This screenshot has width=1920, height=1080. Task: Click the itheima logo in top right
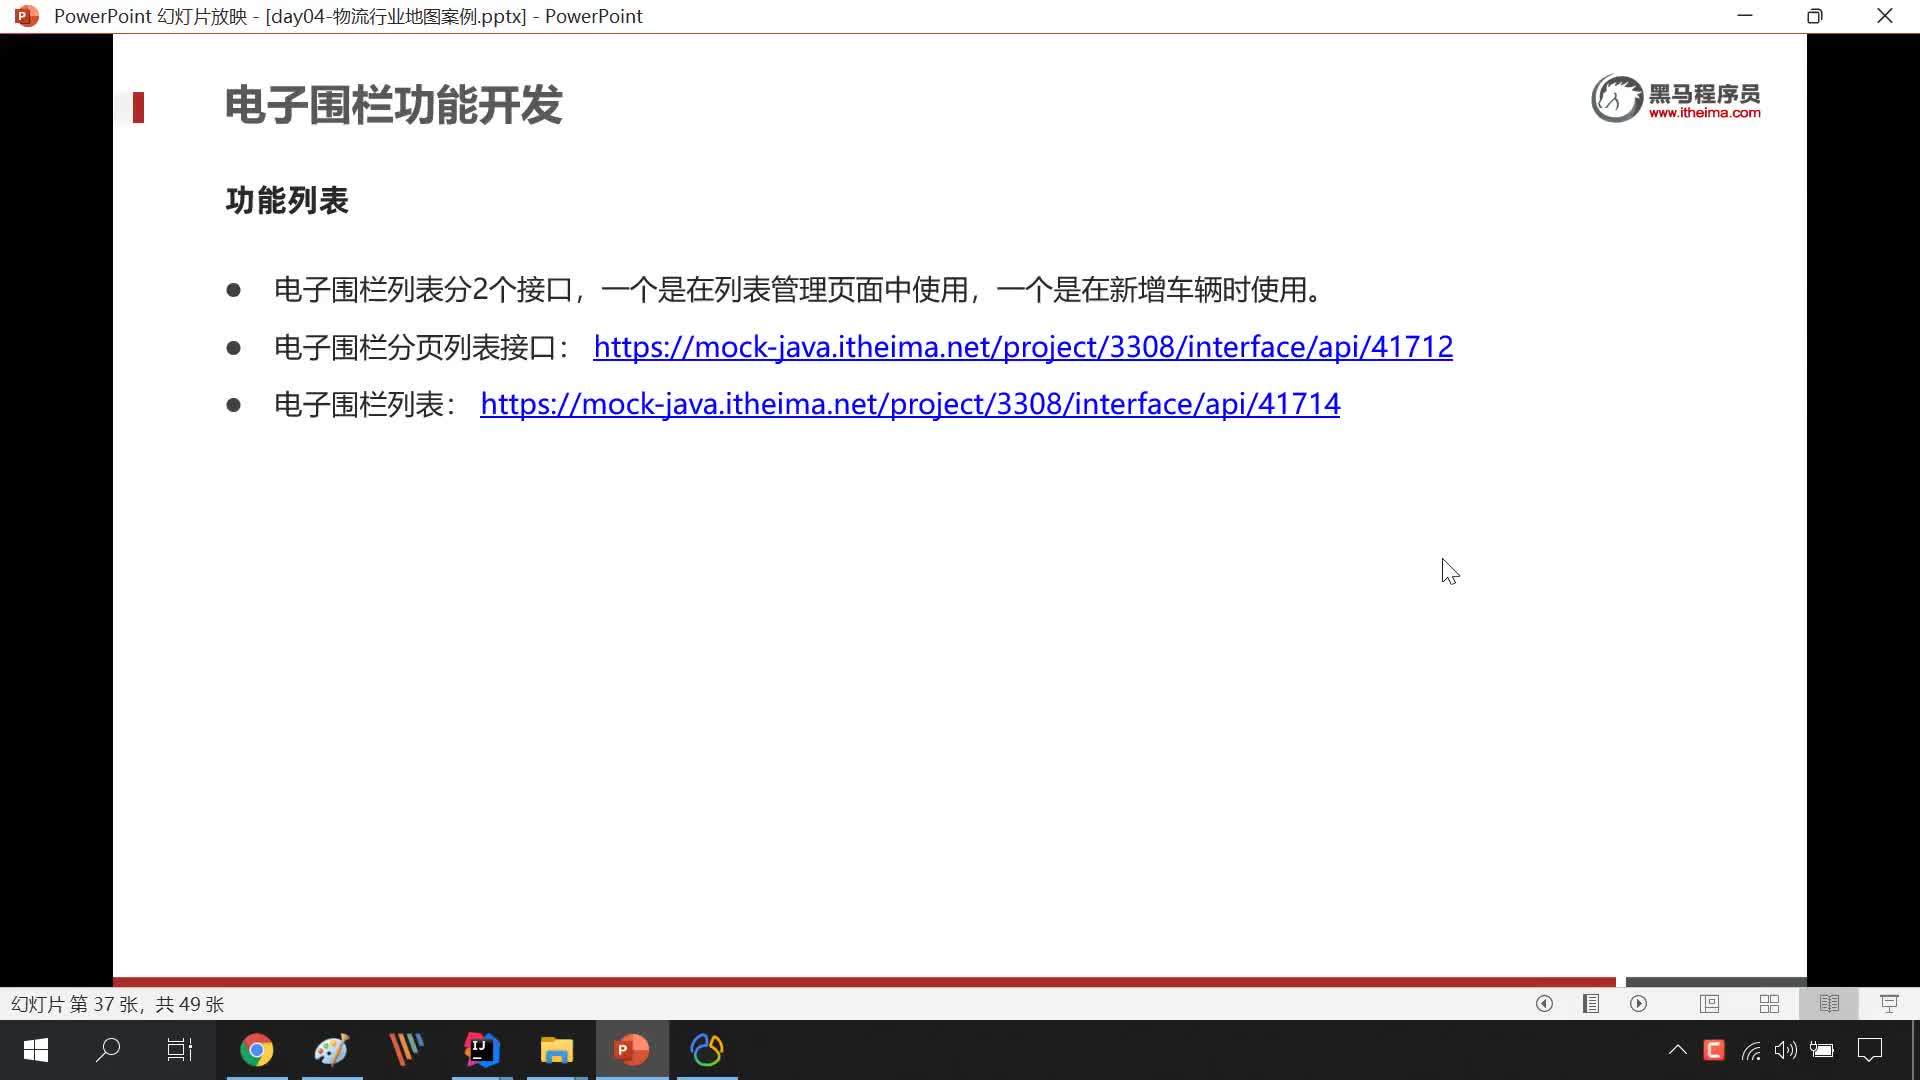(1676, 99)
